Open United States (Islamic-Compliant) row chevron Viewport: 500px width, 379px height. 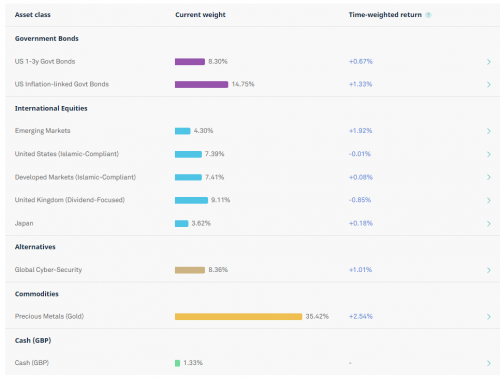(x=489, y=154)
